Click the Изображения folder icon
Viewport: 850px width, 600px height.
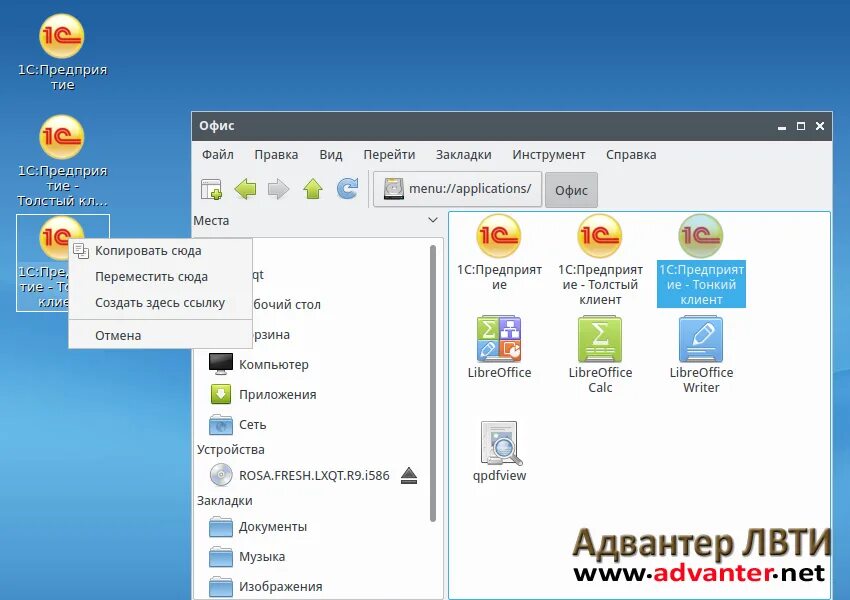pyautogui.click(x=221, y=586)
